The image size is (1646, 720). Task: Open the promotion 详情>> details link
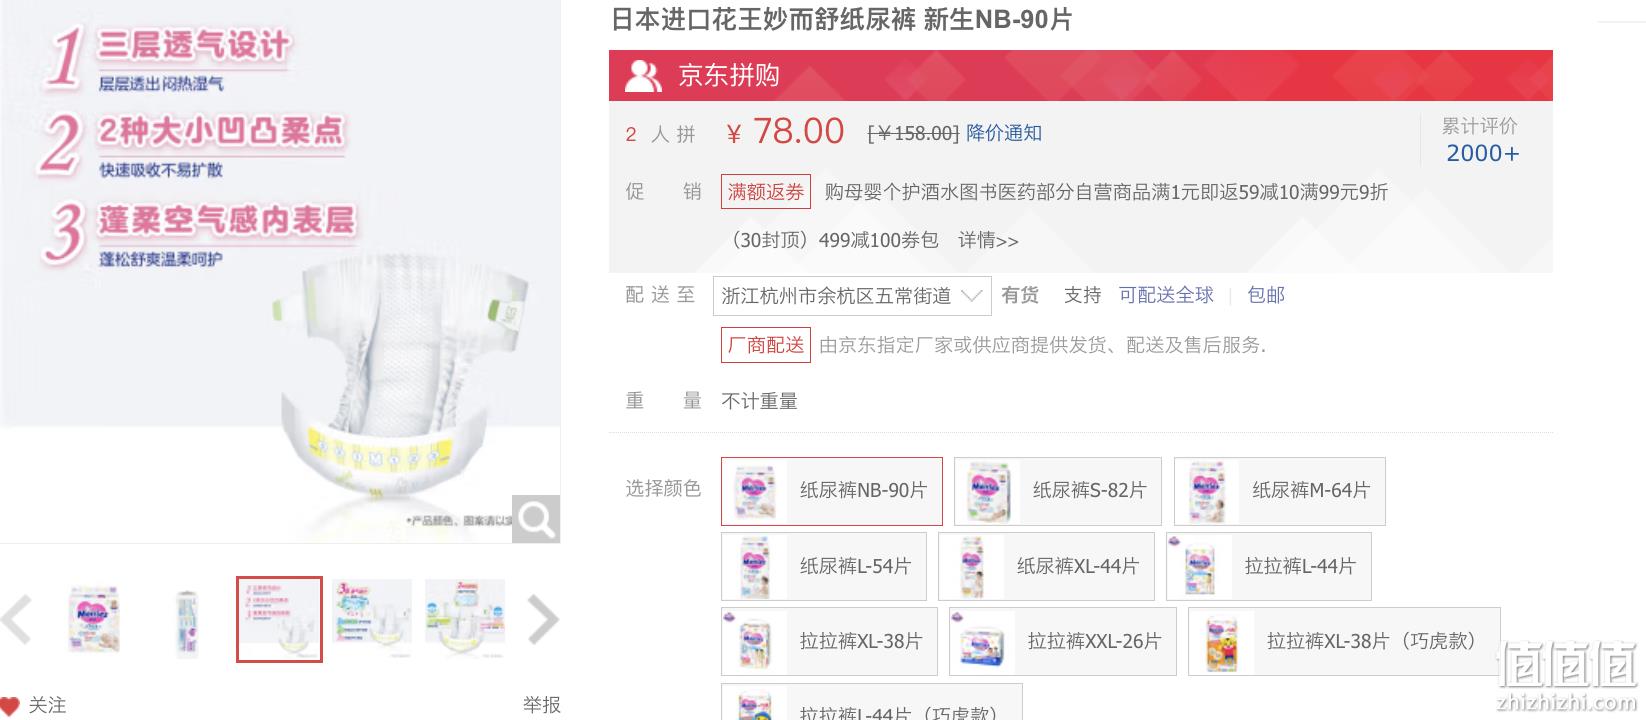pos(988,240)
